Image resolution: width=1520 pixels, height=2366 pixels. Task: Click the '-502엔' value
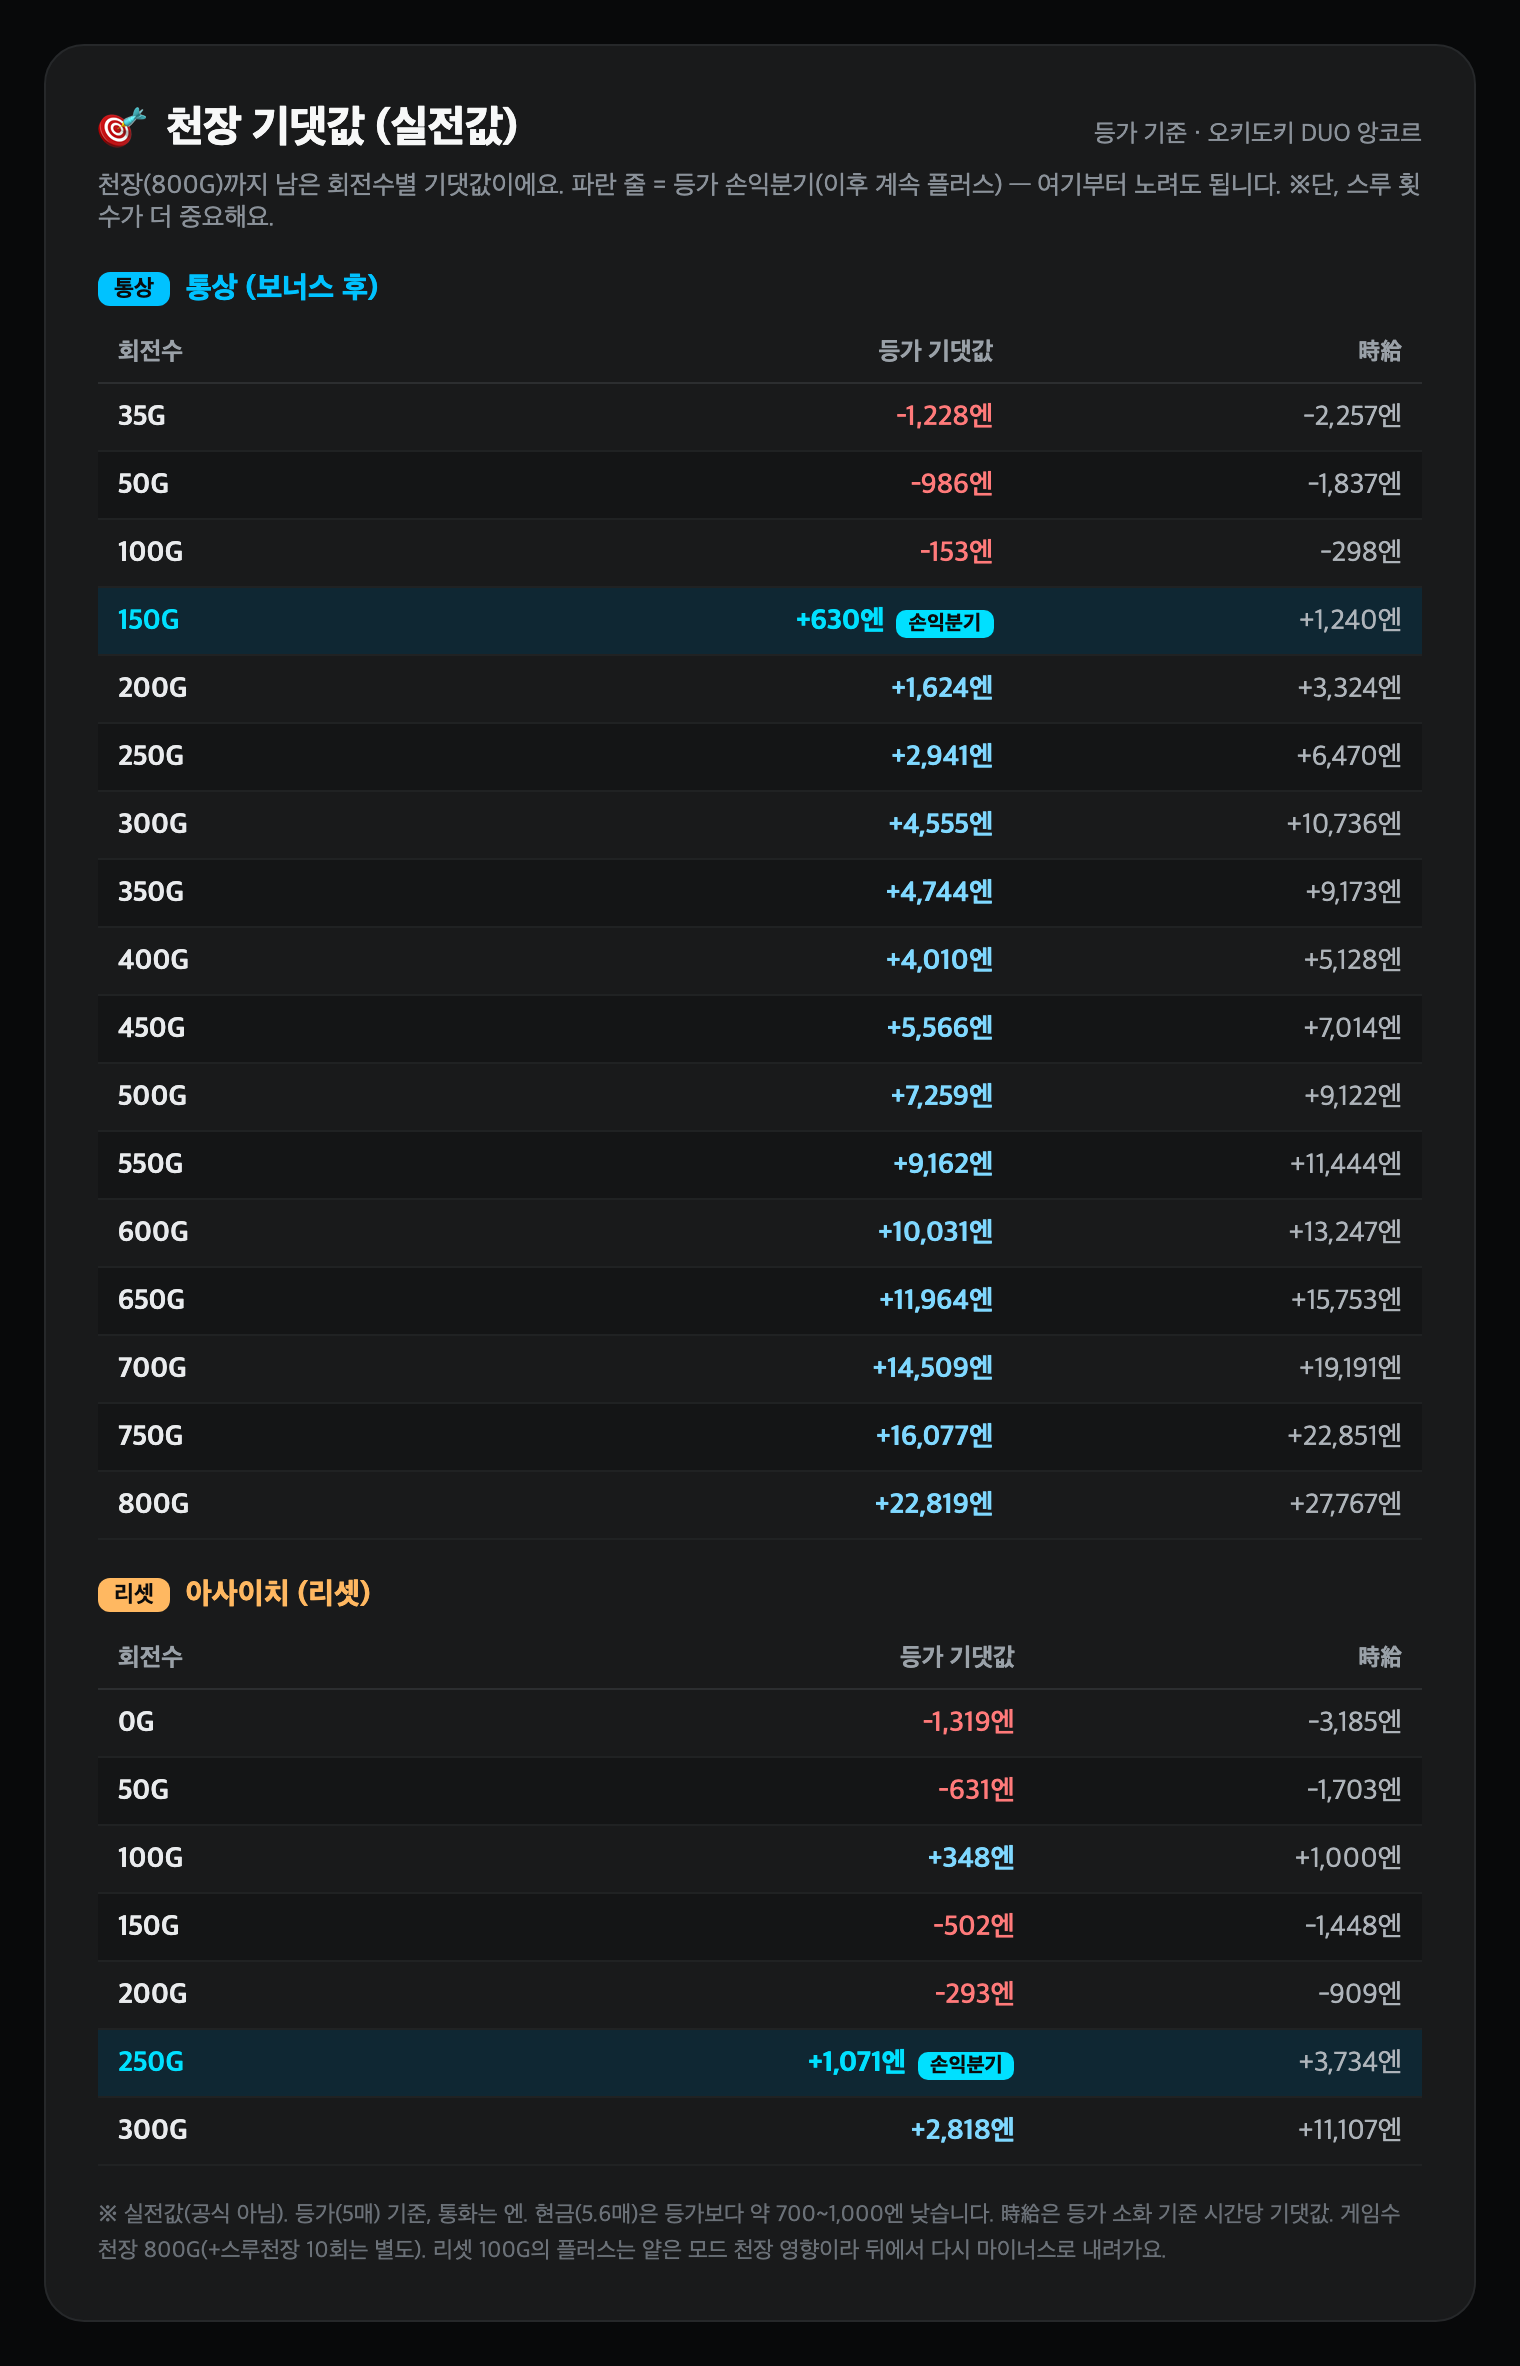click(x=974, y=1926)
